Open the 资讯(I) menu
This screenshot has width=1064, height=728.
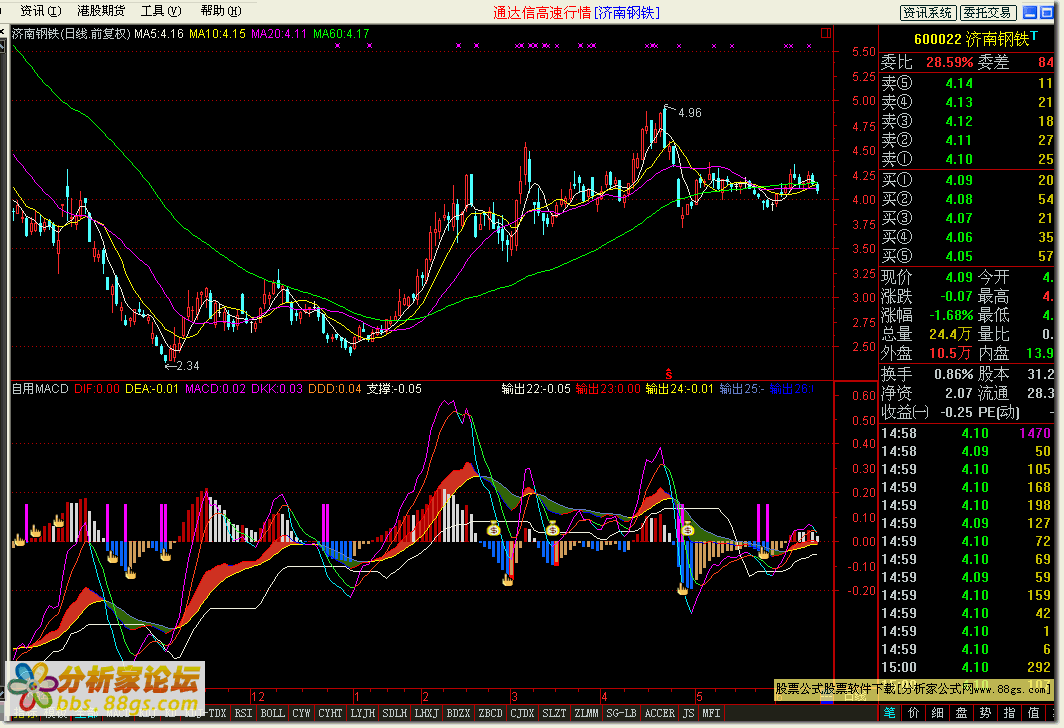click(x=41, y=11)
